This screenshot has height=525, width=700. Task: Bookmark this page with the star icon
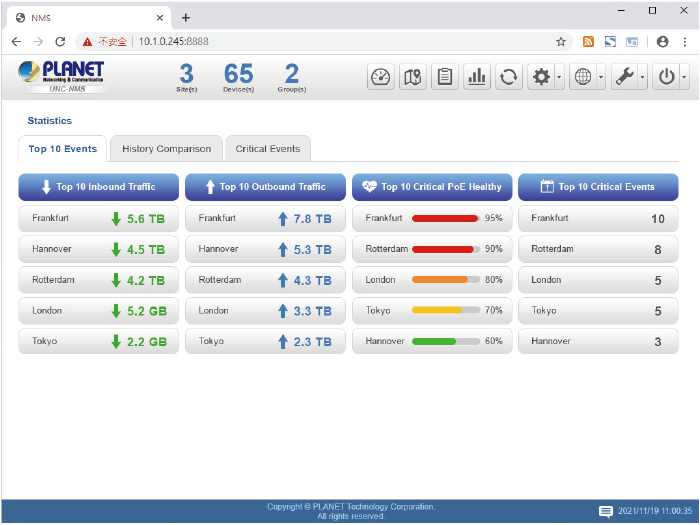pos(561,41)
